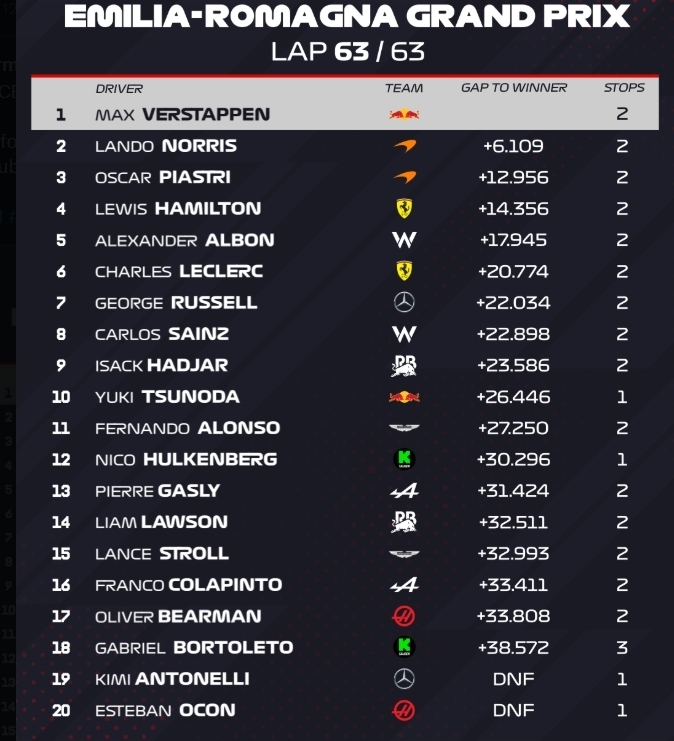This screenshot has height=741, width=674.
Task: Click the Mercedes logo next to Russell
Action: tap(404, 302)
